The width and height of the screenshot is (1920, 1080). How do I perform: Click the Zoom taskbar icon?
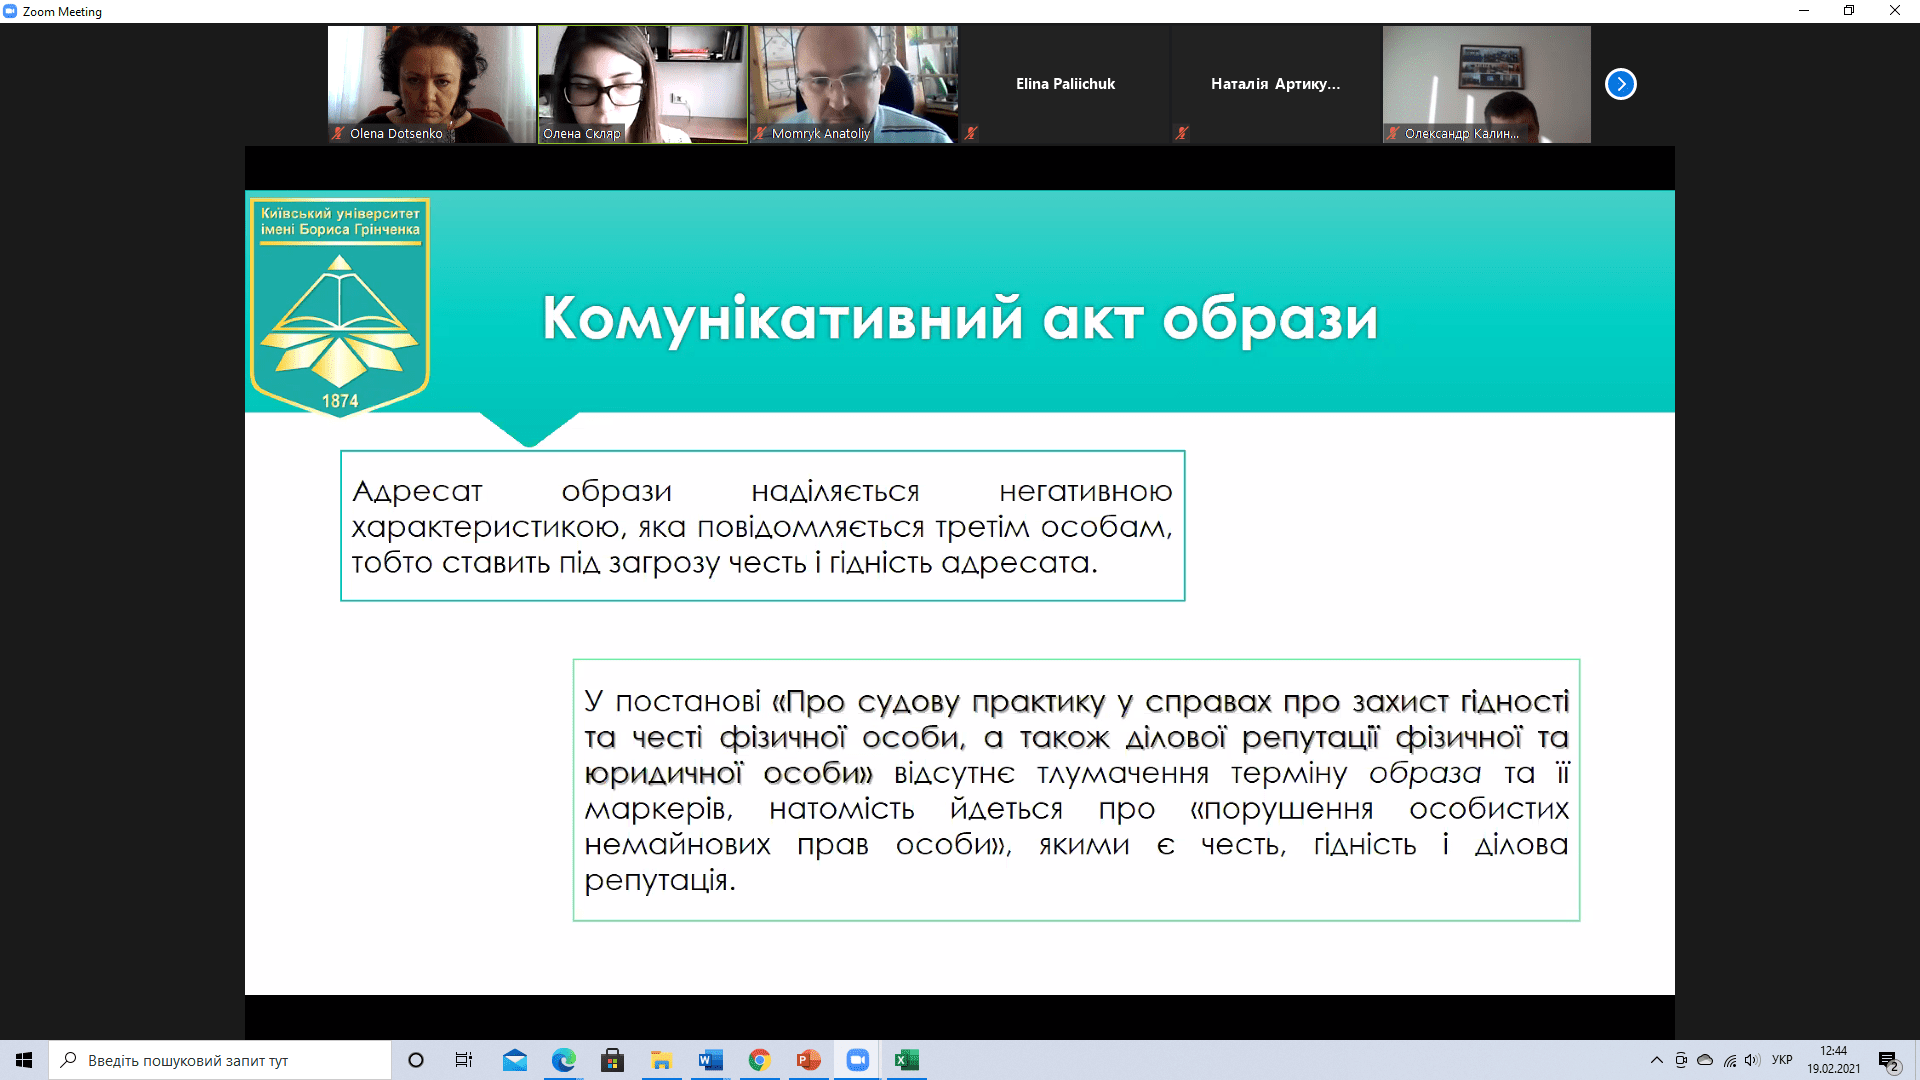857,1060
